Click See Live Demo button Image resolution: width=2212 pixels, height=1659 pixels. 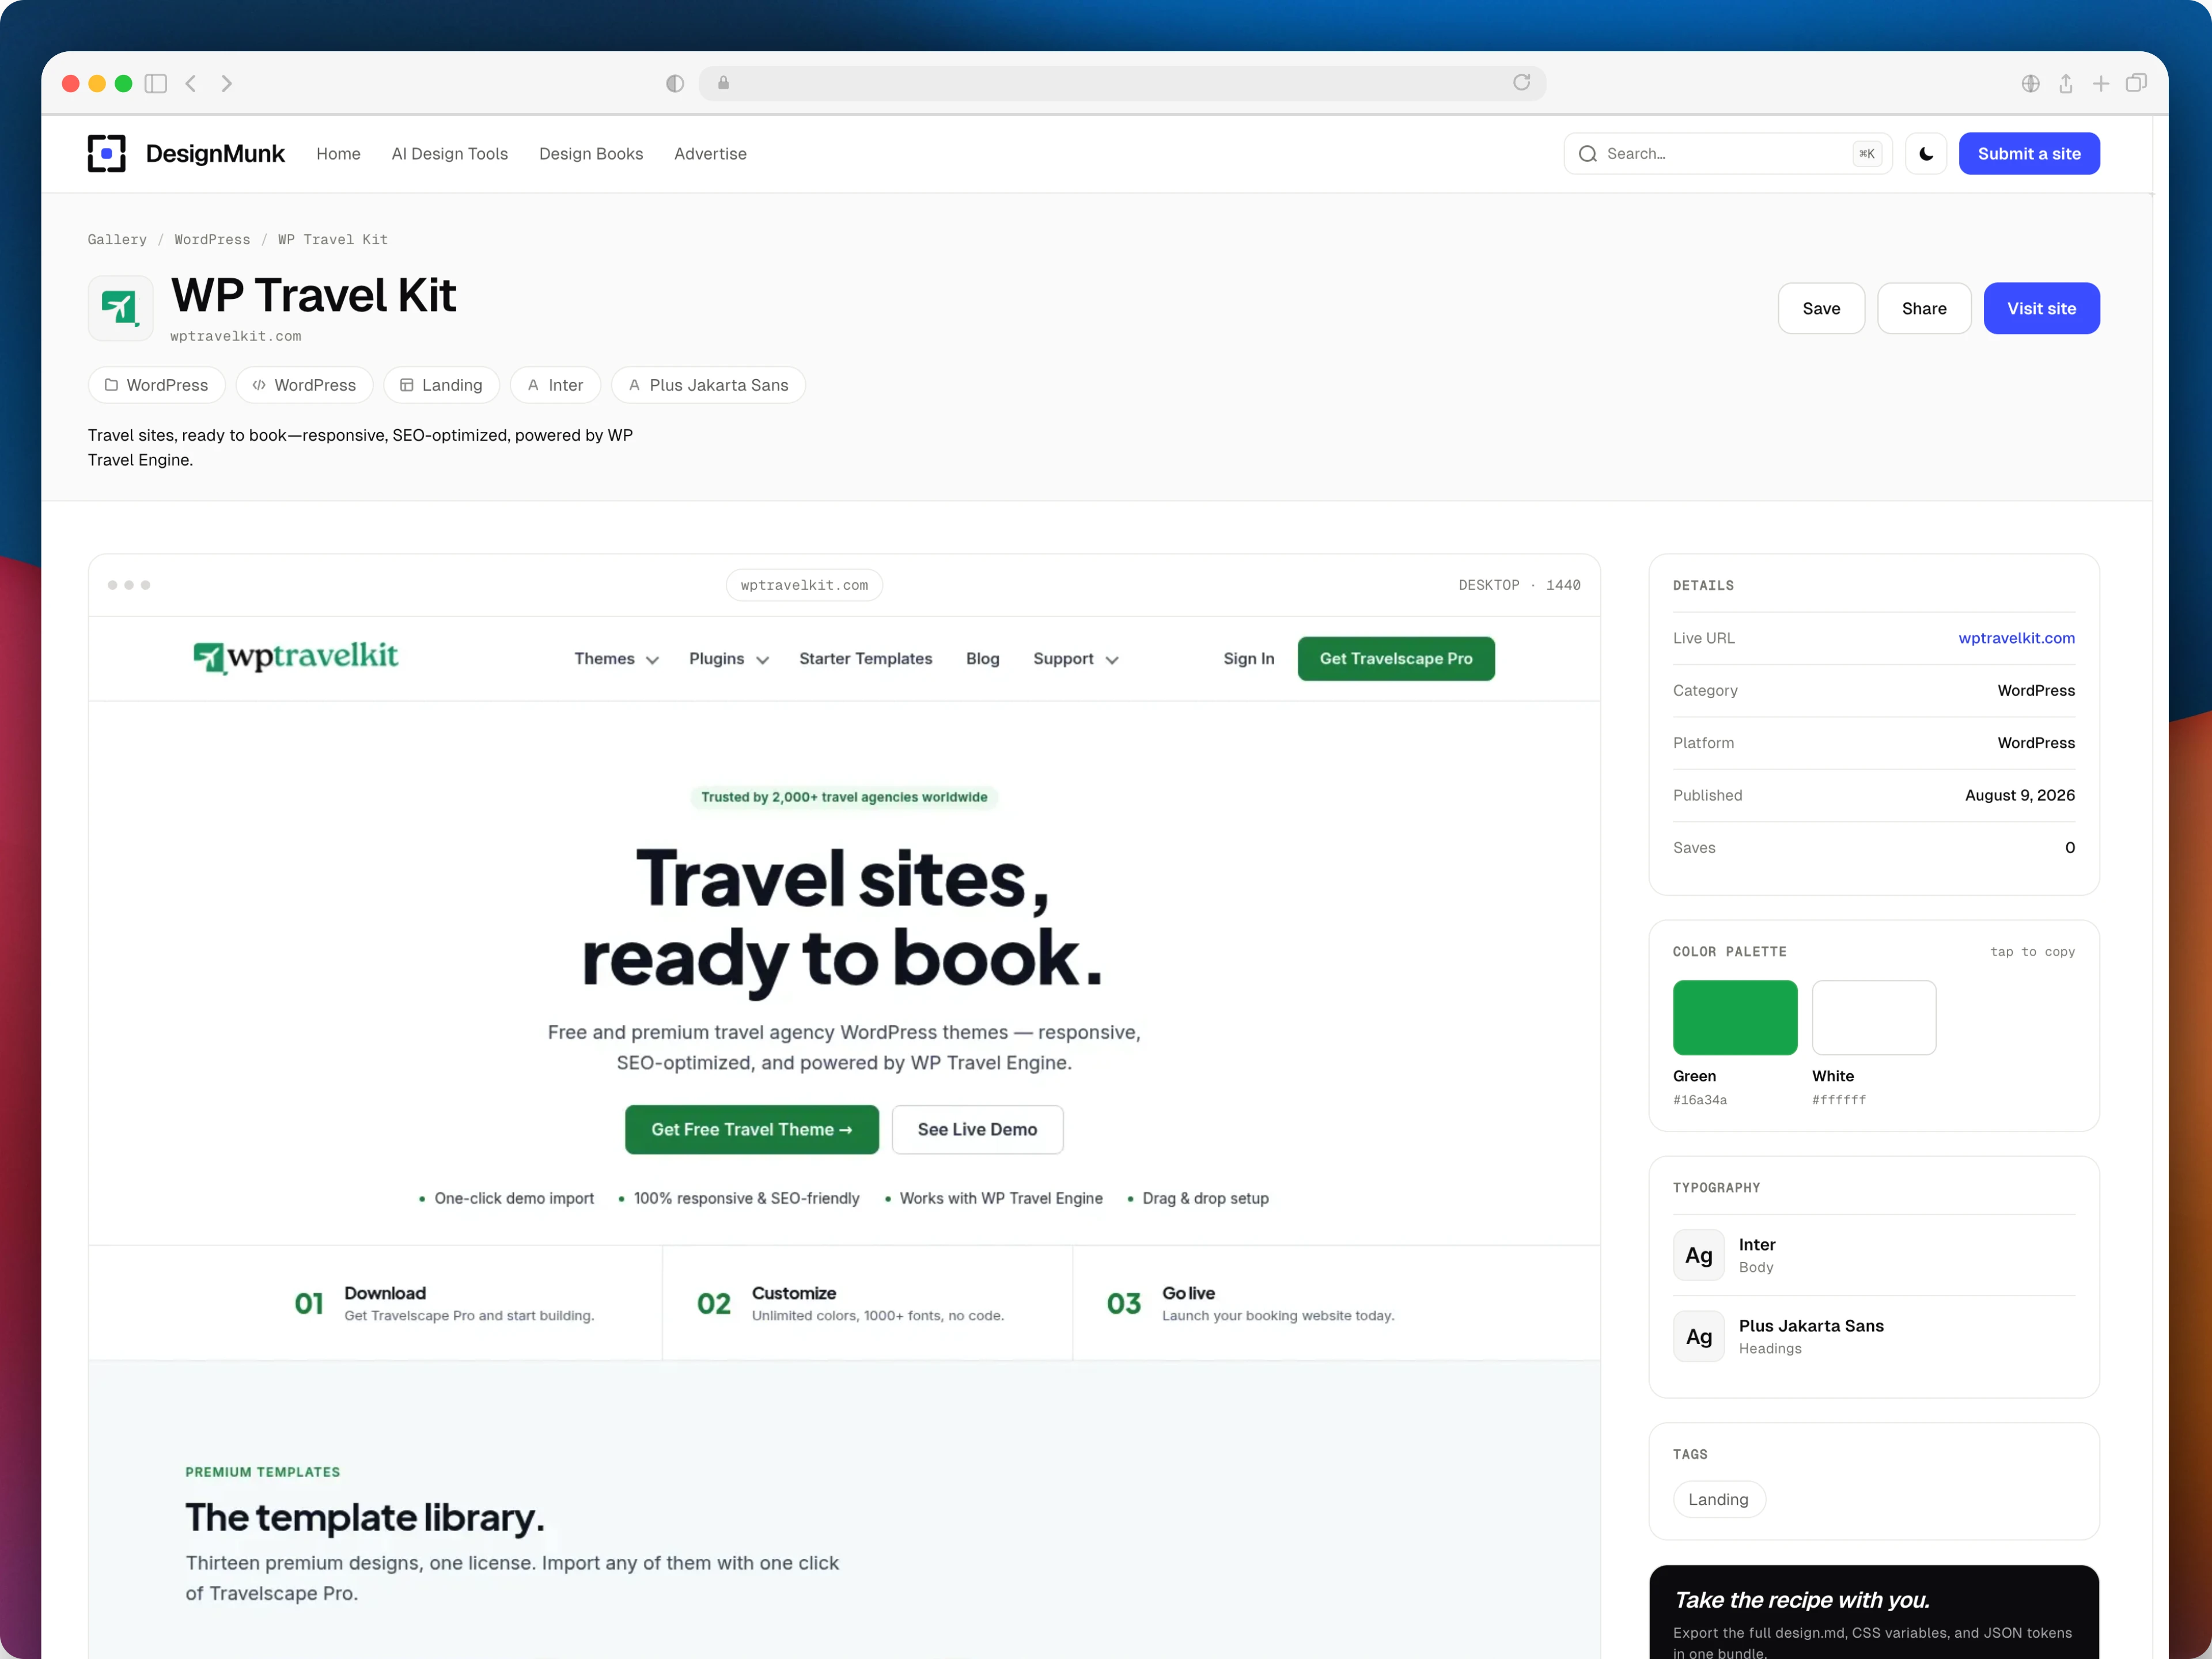click(x=977, y=1129)
